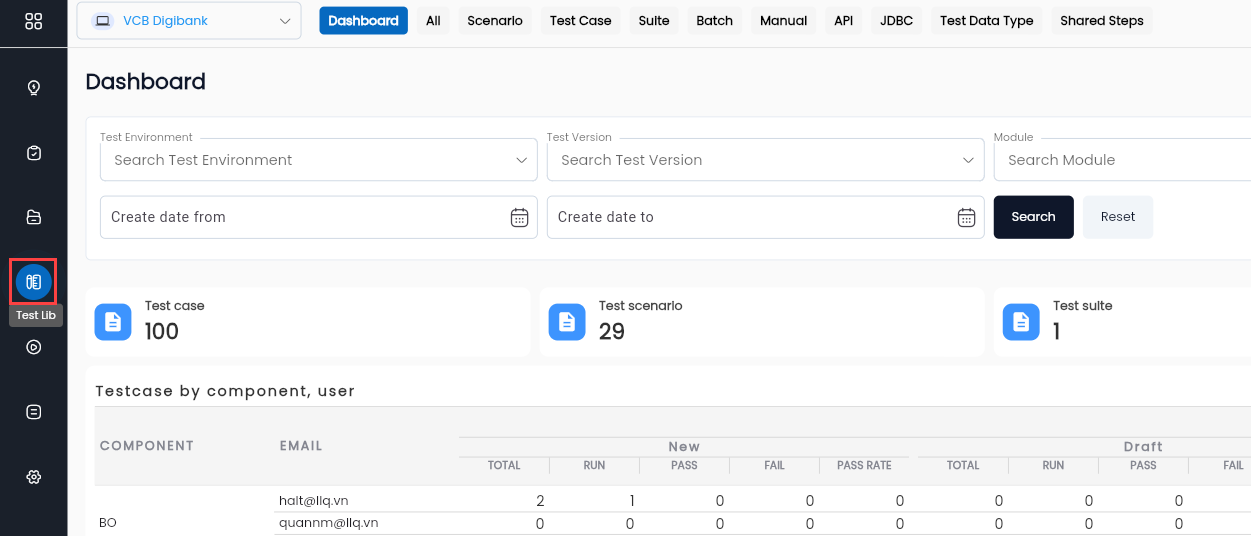Click the calendar icon for Create date from
The height and width of the screenshot is (536, 1251).
(519, 217)
